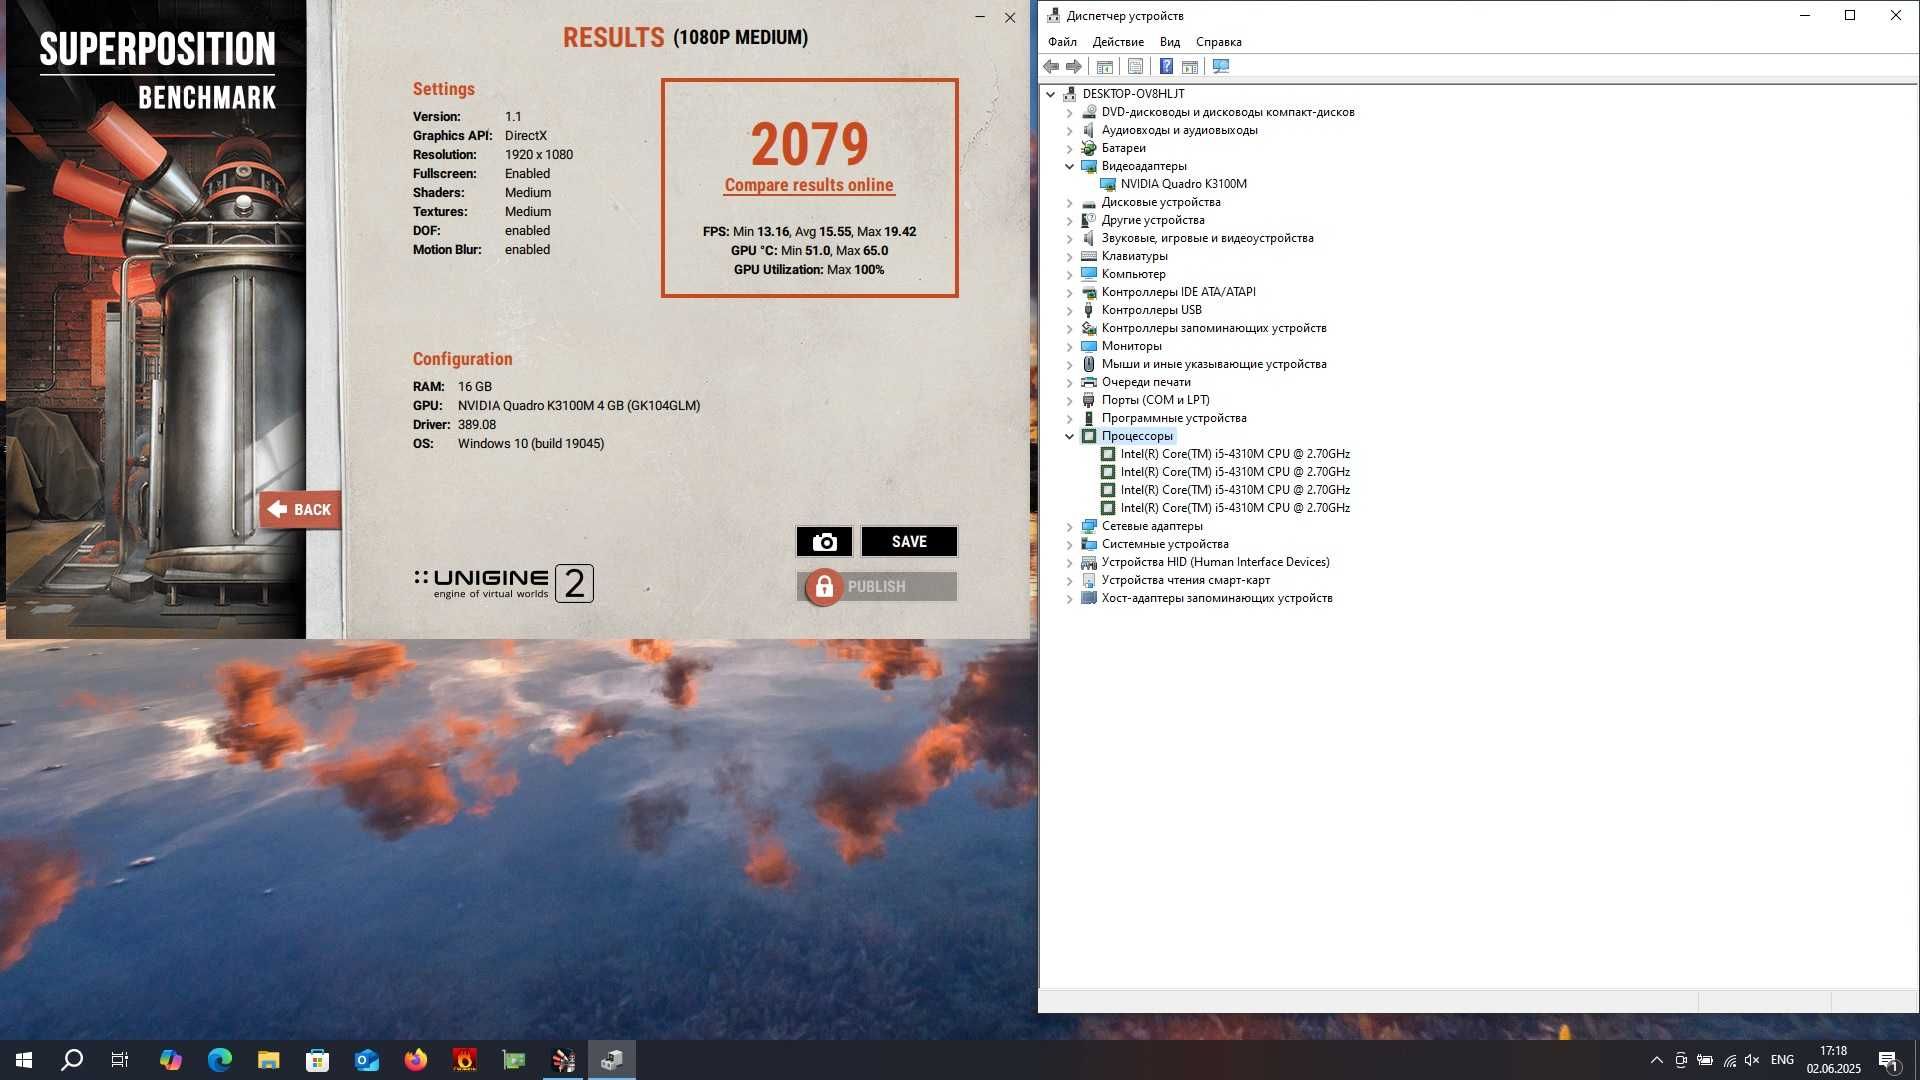Image resolution: width=1920 pixels, height=1080 pixels.
Task: Switch the ENG input language indicator
Action: (x=1781, y=1060)
